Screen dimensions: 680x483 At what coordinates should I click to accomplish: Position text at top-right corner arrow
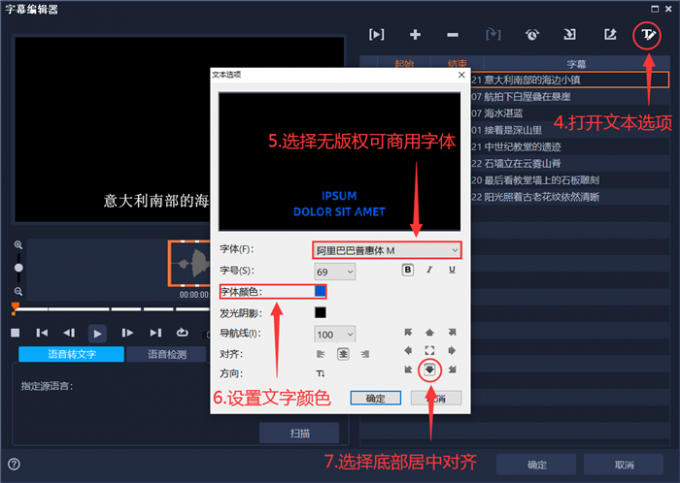[452, 332]
